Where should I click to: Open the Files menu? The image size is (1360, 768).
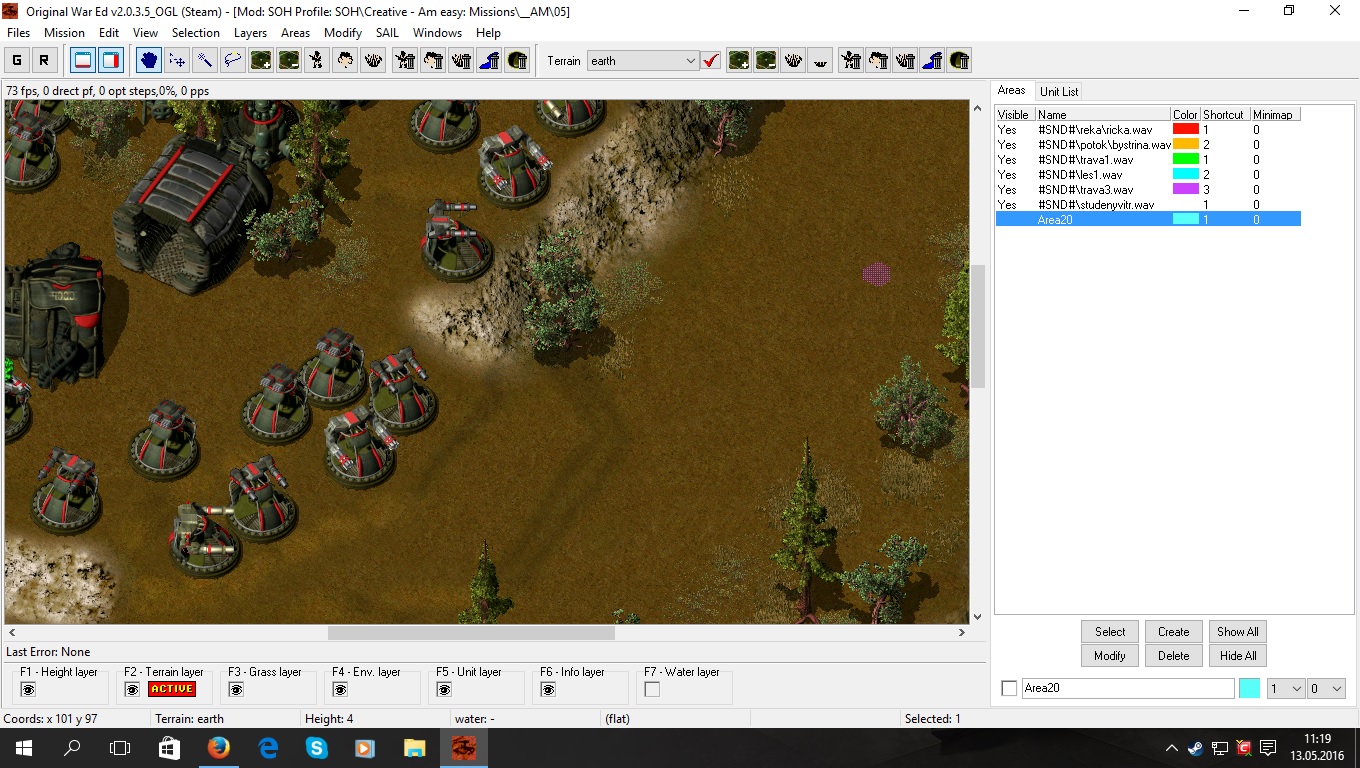18,33
